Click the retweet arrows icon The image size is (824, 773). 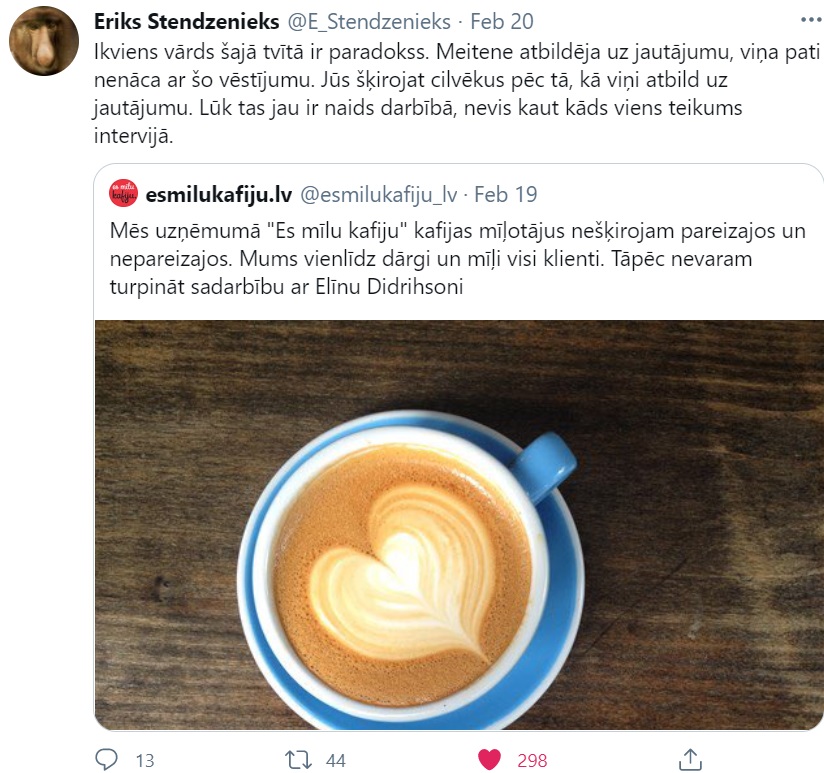(298, 760)
